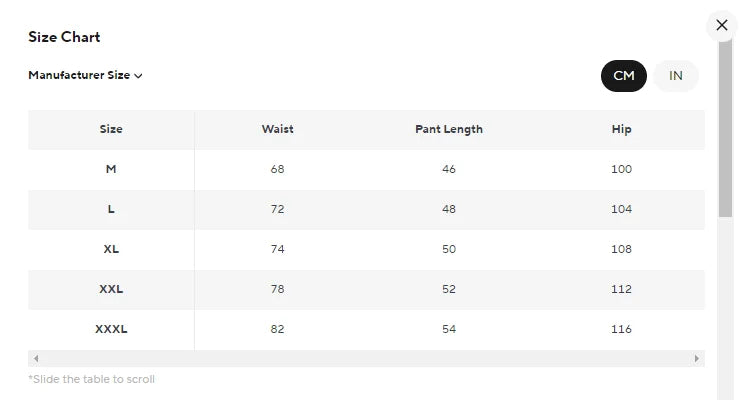Click the slide the table hint text
This screenshot has width=750, height=400.
pos(91,379)
